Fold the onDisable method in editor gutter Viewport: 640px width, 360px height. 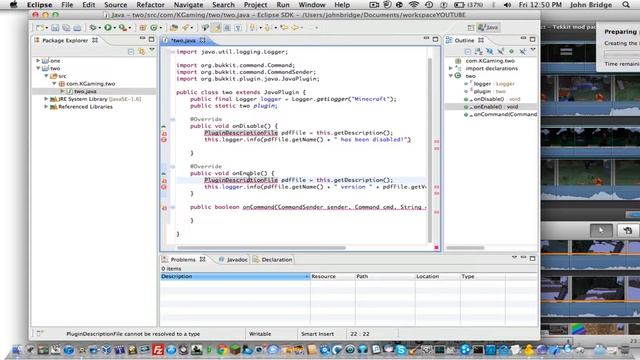coord(172,120)
